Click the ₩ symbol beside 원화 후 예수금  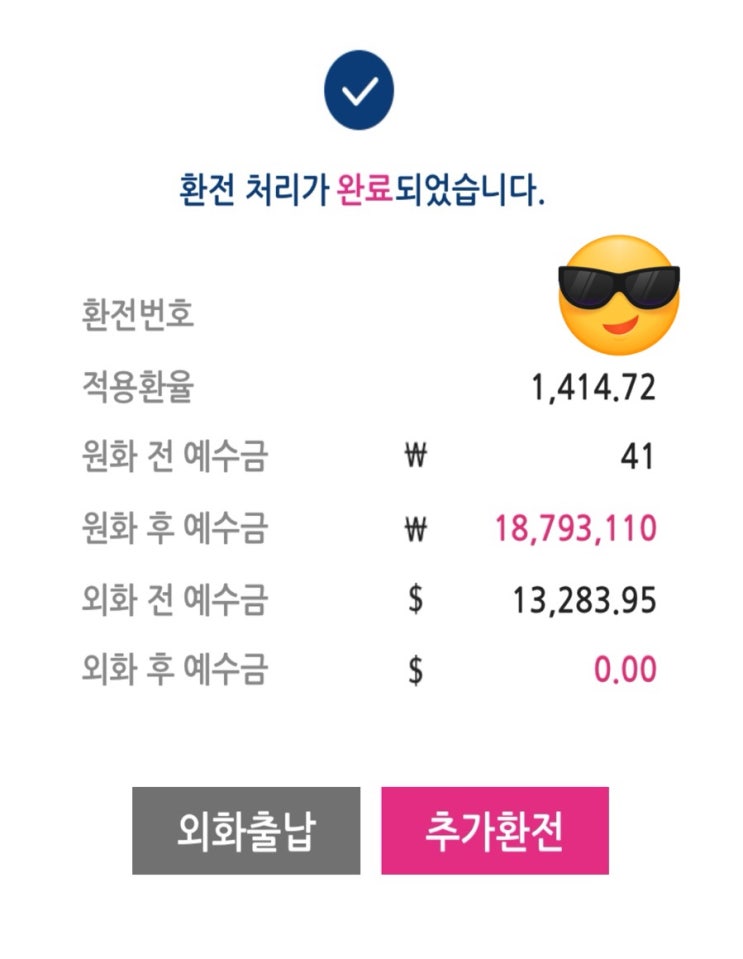point(416,528)
